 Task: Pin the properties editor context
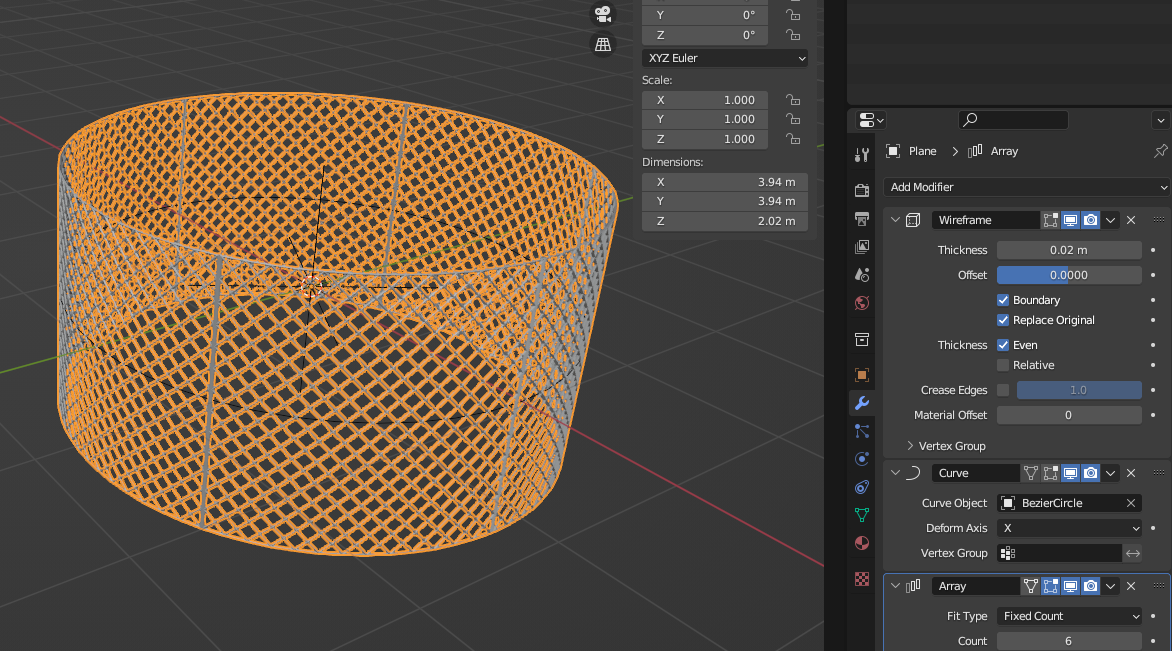1160,151
